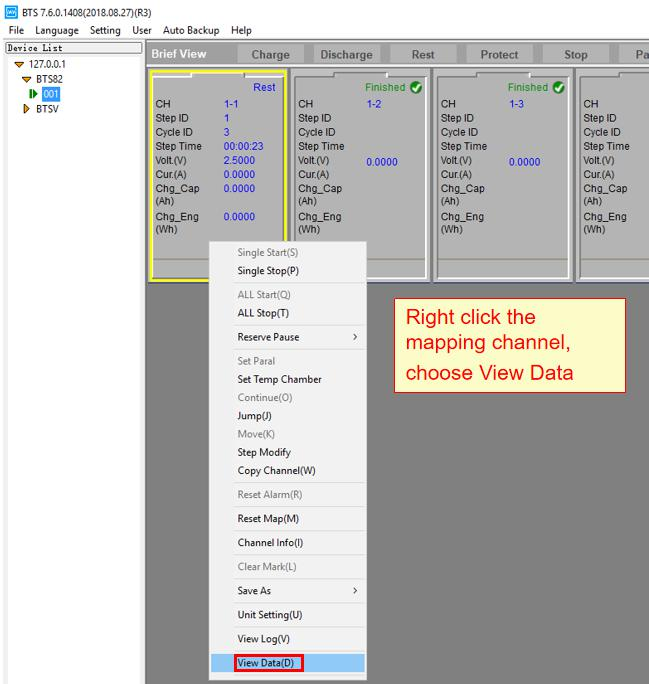Choose View Data(D) from context menu
This screenshot has width=649, height=684.
point(287,663)
